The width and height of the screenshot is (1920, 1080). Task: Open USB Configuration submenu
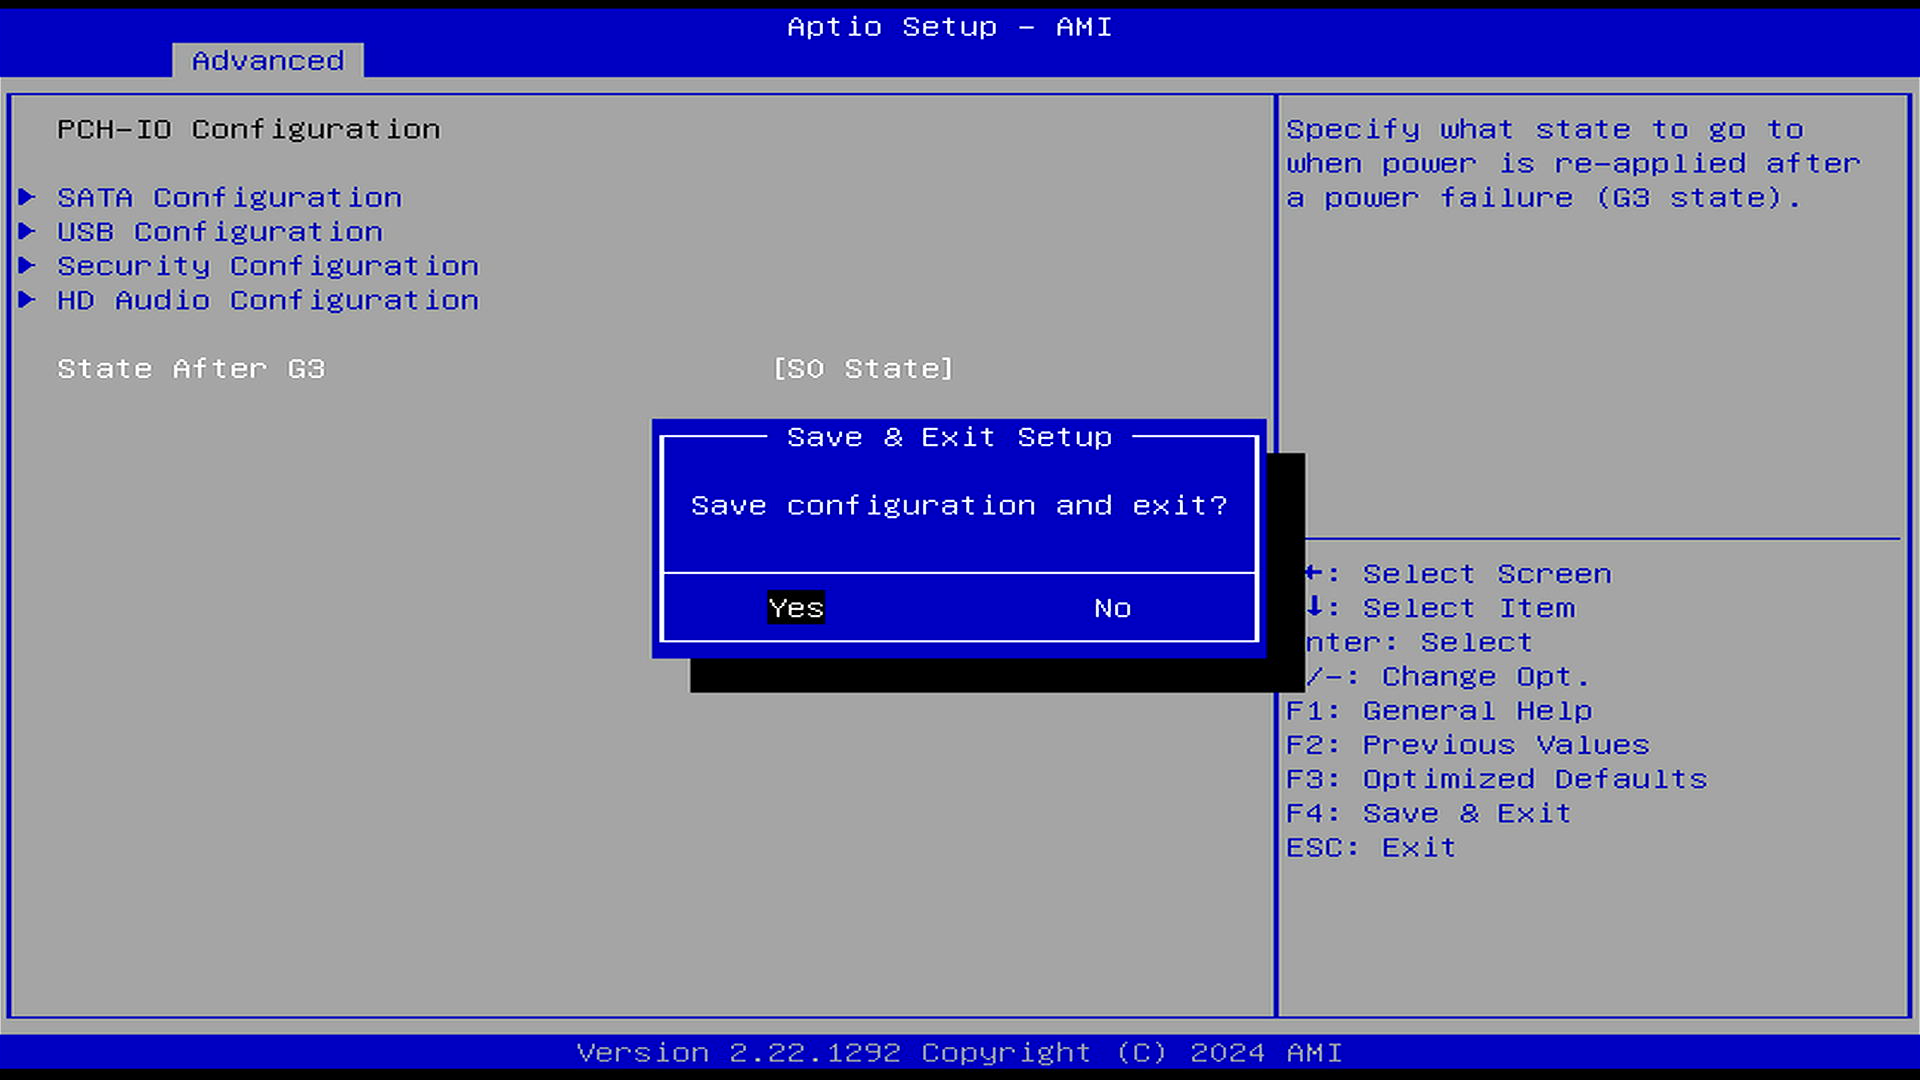[x=219, y=232]
